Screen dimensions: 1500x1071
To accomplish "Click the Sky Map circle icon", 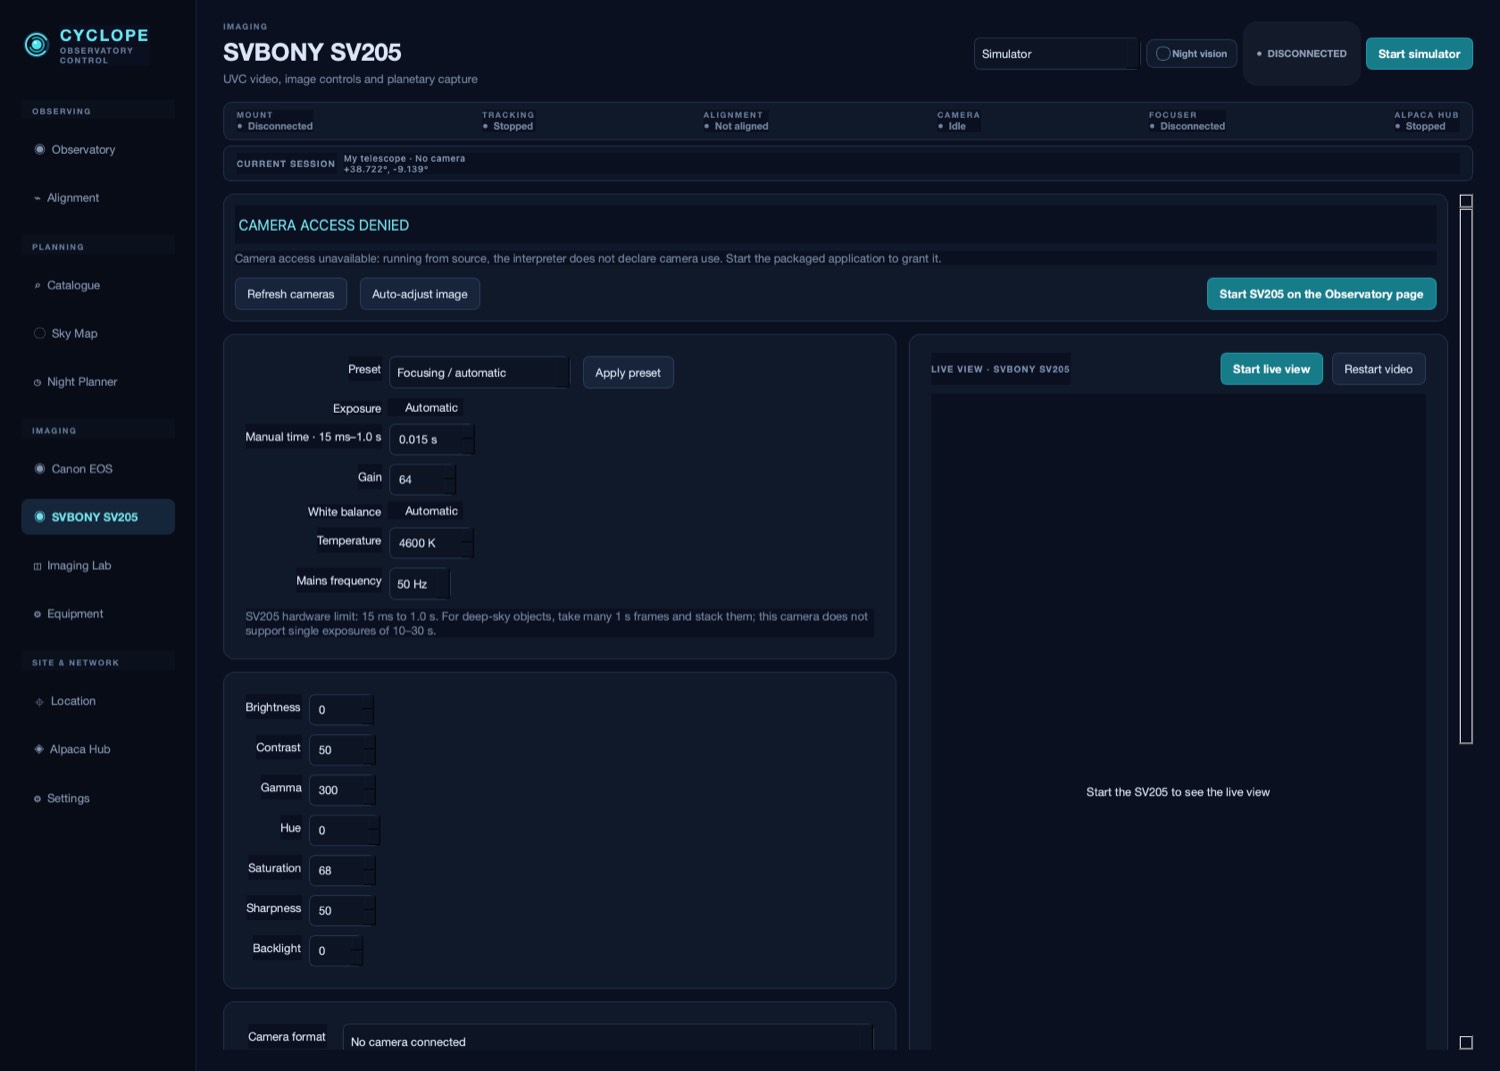I will [x=40, y=334].
